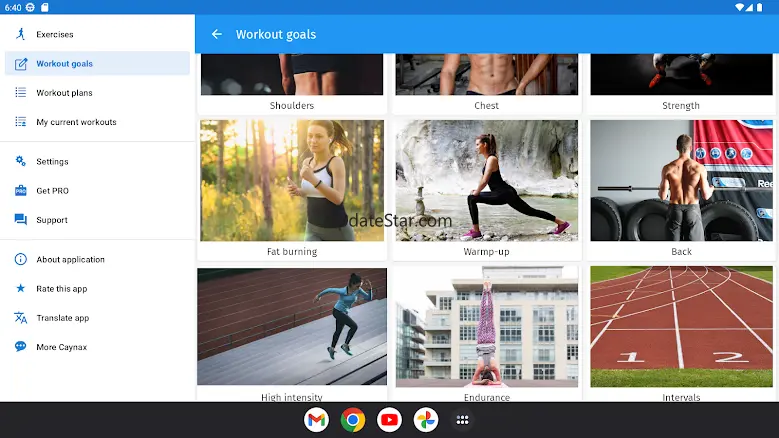The width and height of the screenshot is (779, 438).
Task: Open Workout plans from the sidebar
Action: (97, 92)
